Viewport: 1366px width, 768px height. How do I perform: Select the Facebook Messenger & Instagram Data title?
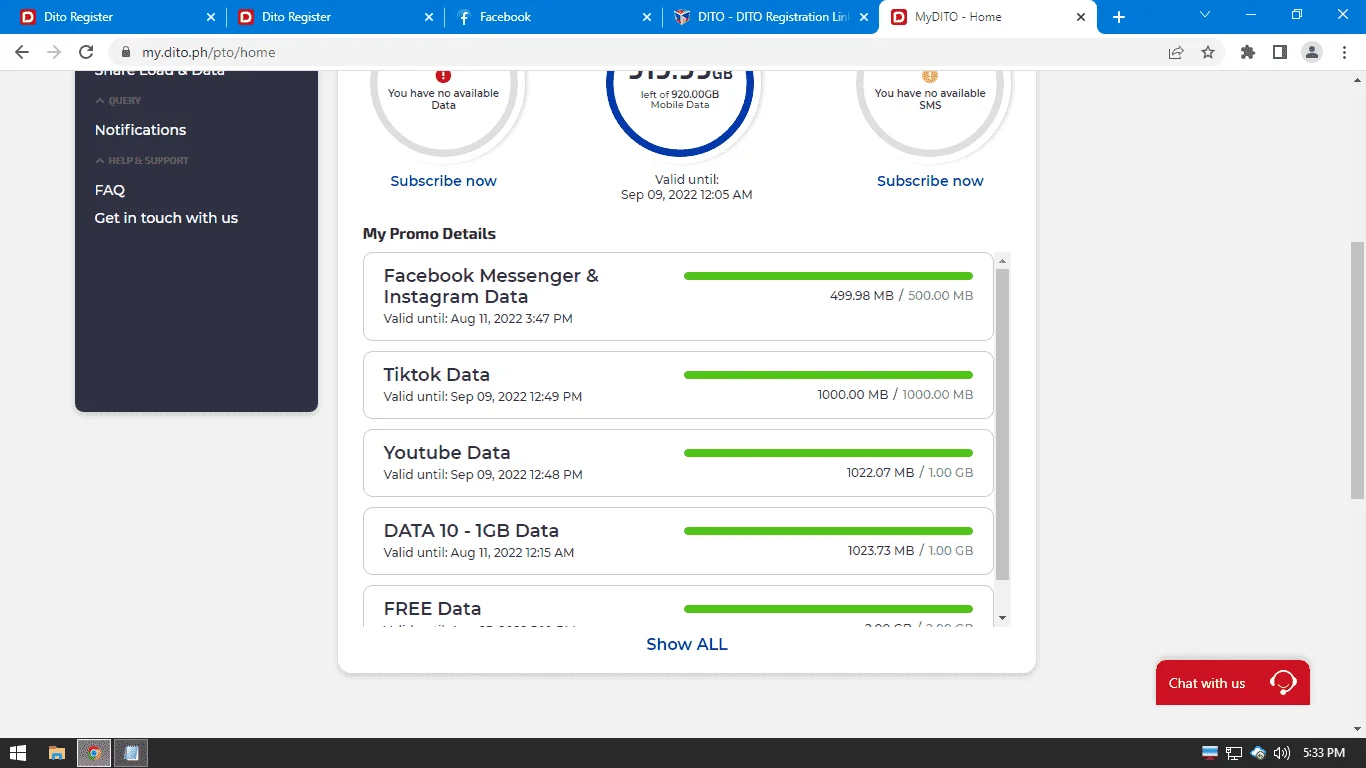pos(491,286)
